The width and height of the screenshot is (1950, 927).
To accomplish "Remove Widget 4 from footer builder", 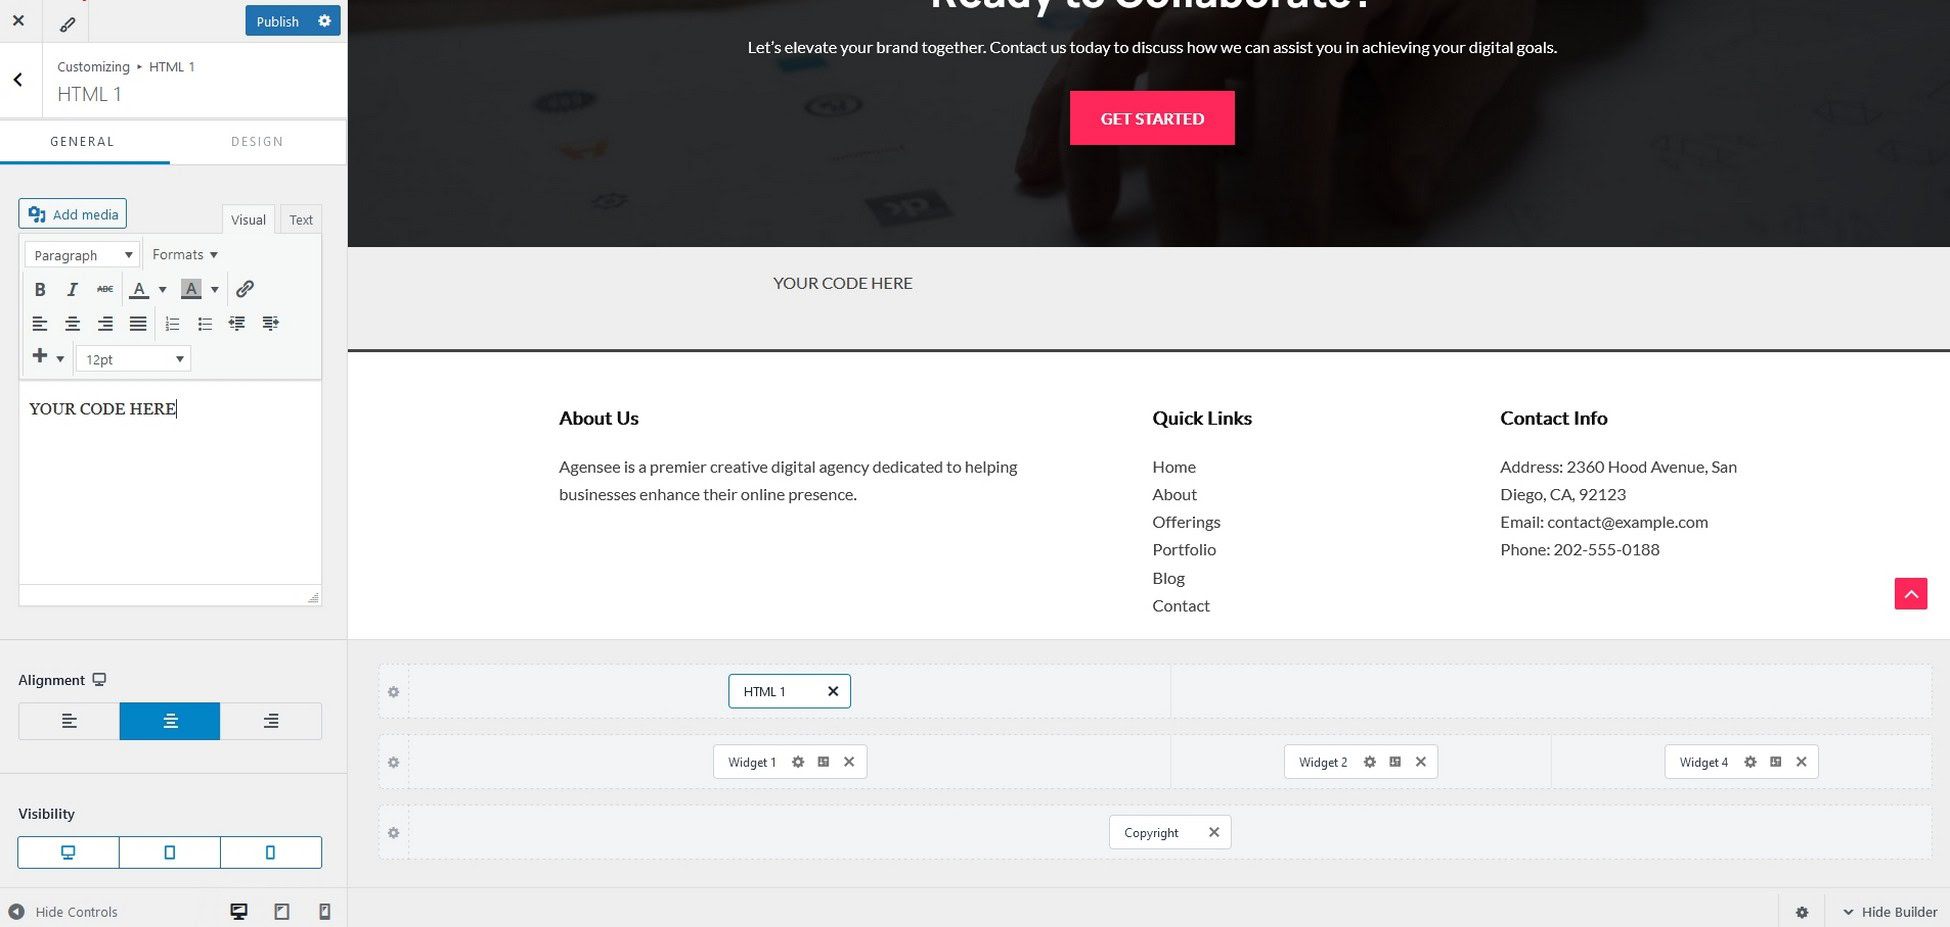I will [1802, 762].
